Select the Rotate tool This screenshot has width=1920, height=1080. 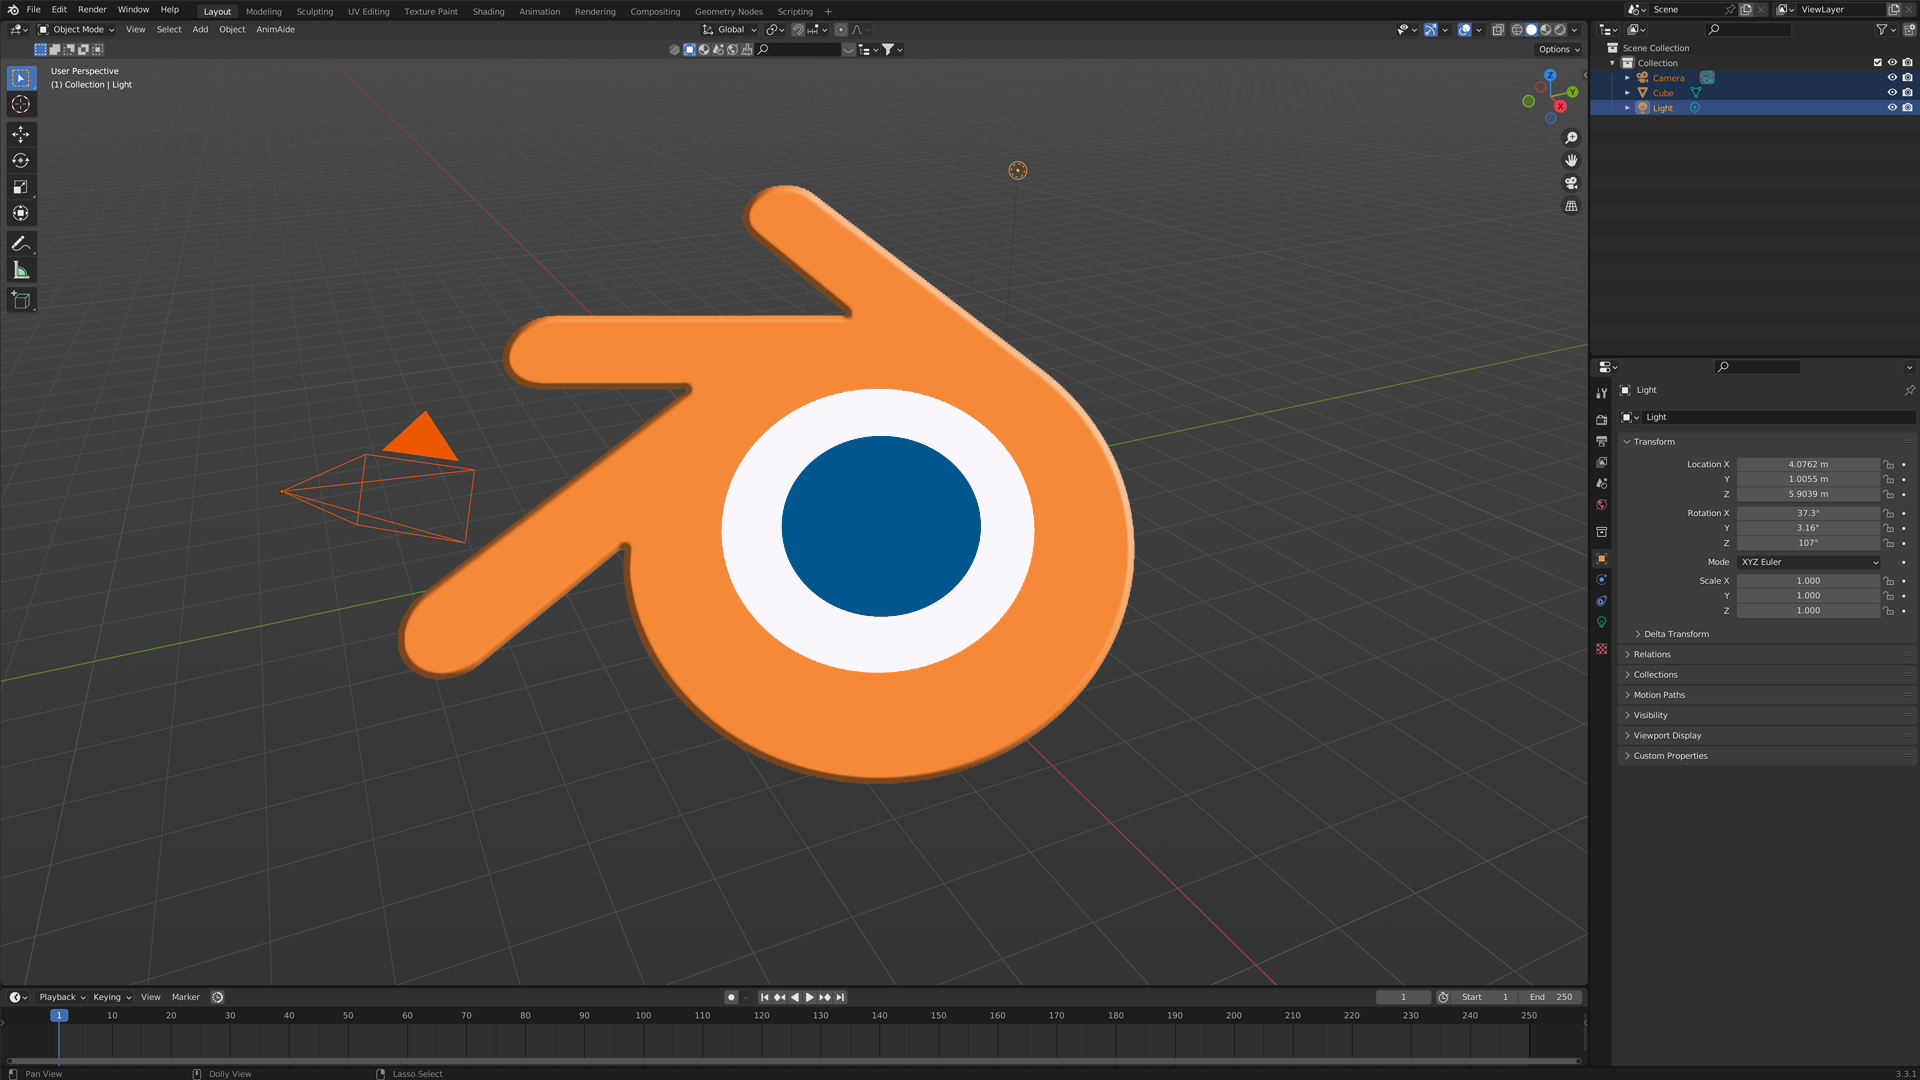pos(20,160)
